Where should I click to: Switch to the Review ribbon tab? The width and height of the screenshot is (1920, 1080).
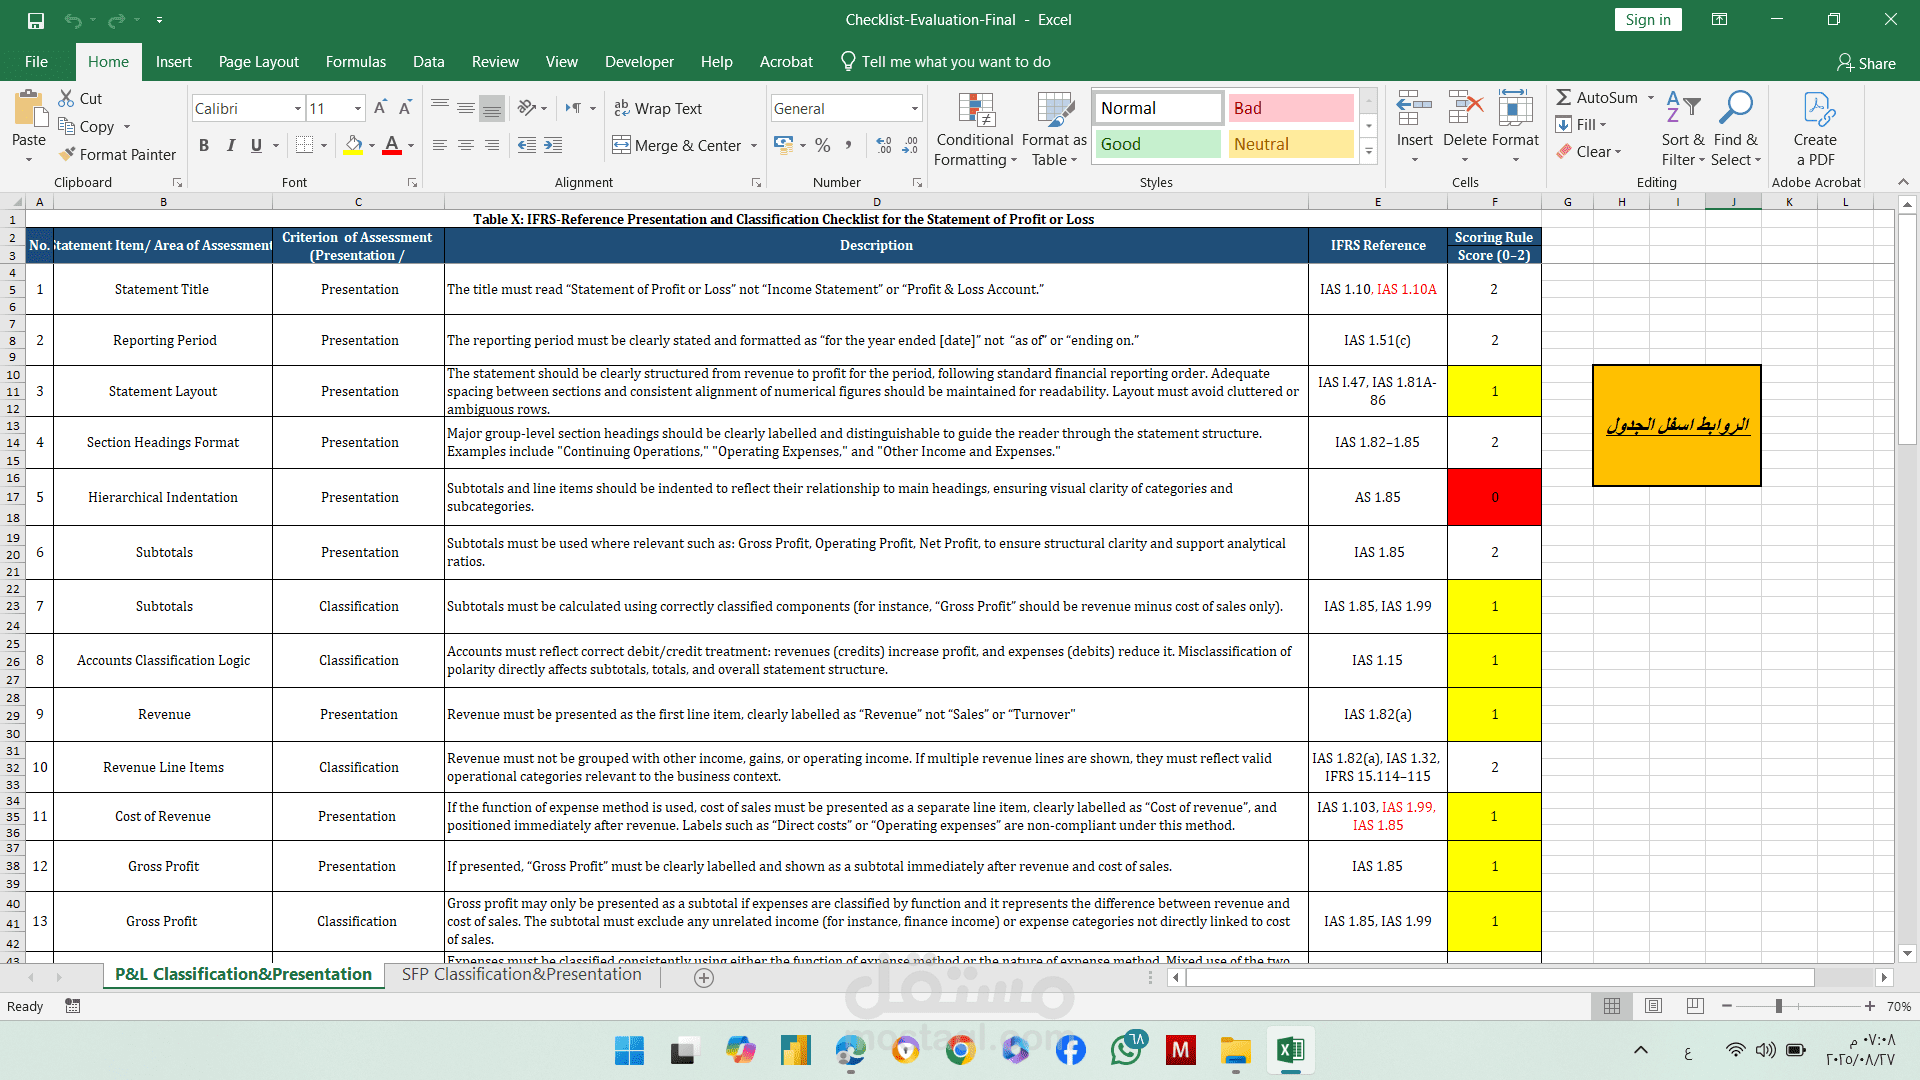[495, 62]
